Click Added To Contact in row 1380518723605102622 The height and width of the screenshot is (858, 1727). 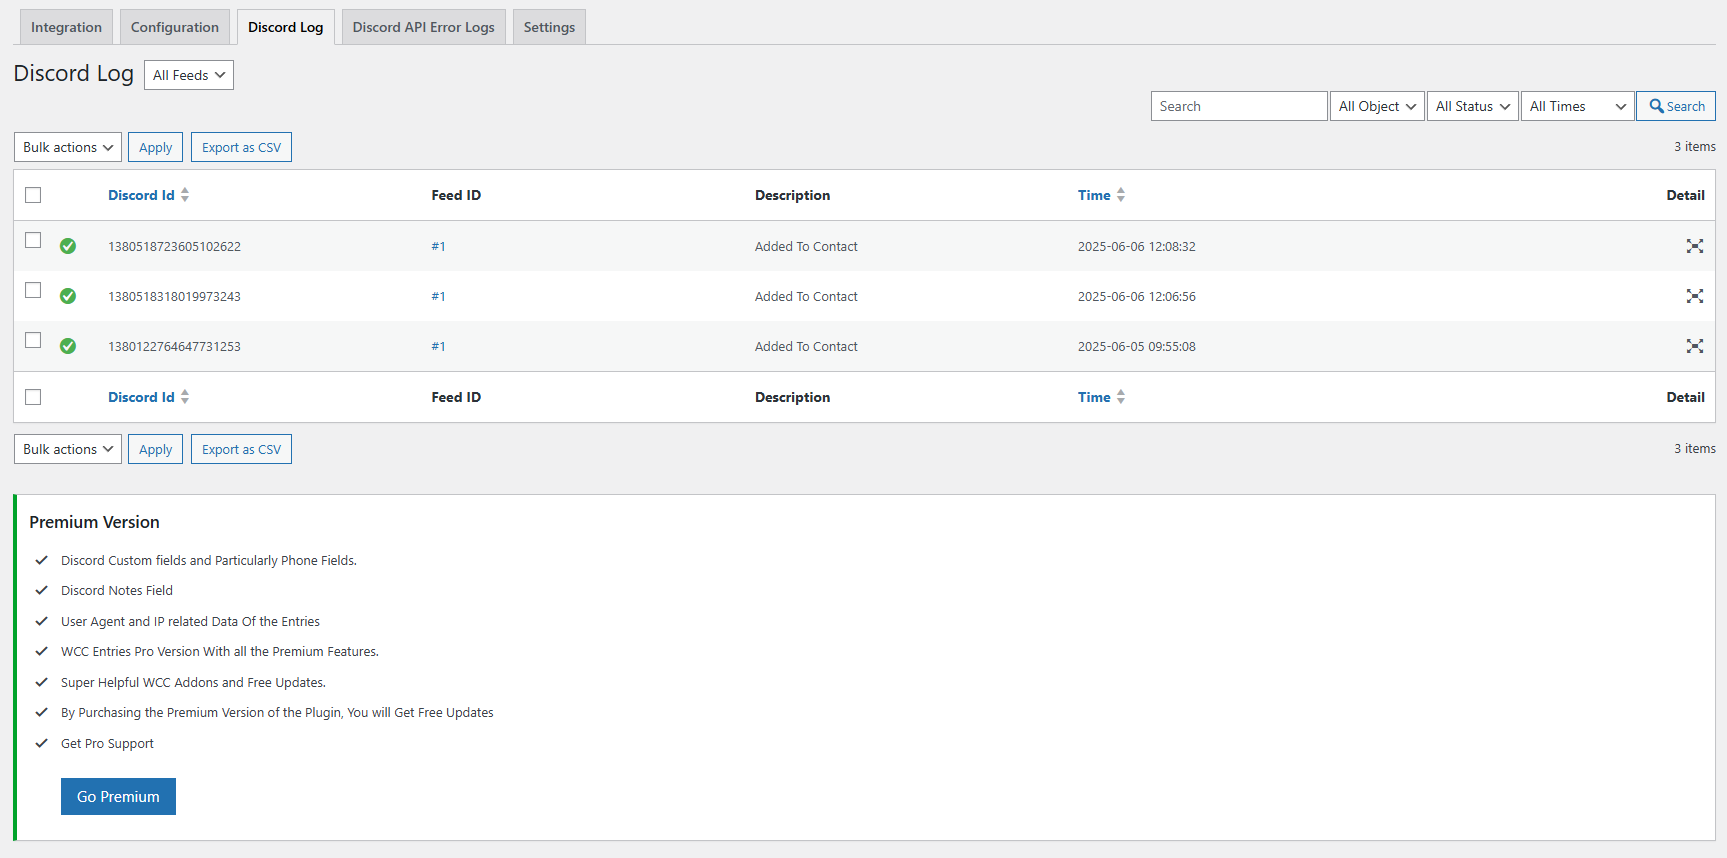click(806, 246)
